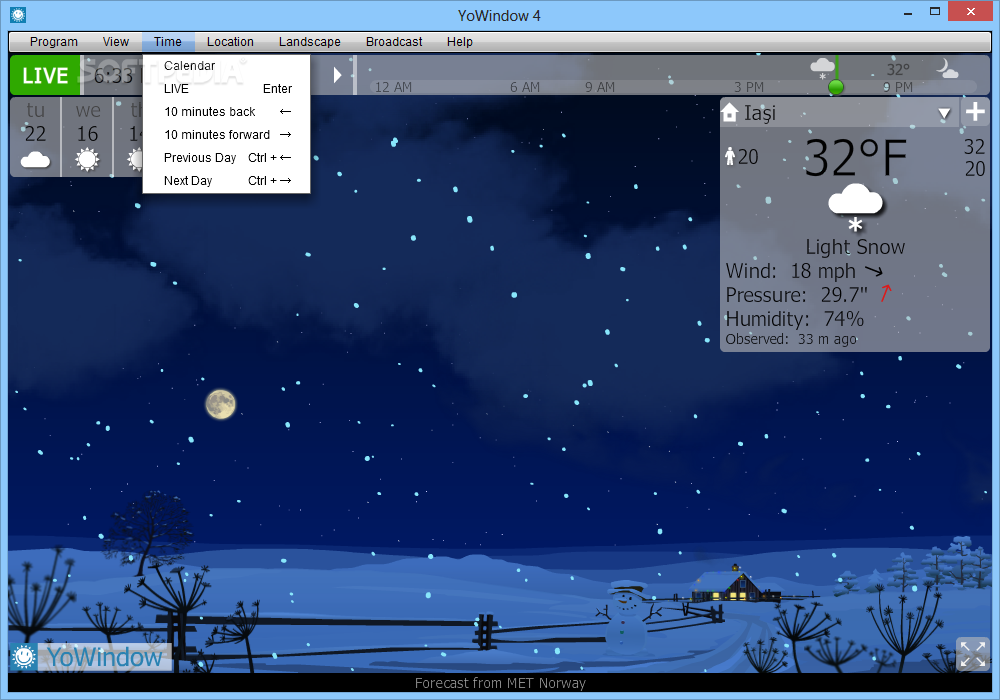Click the snow cloud icon on the timeline
Screen dimensions: 1000x700
tap(822, 68)
